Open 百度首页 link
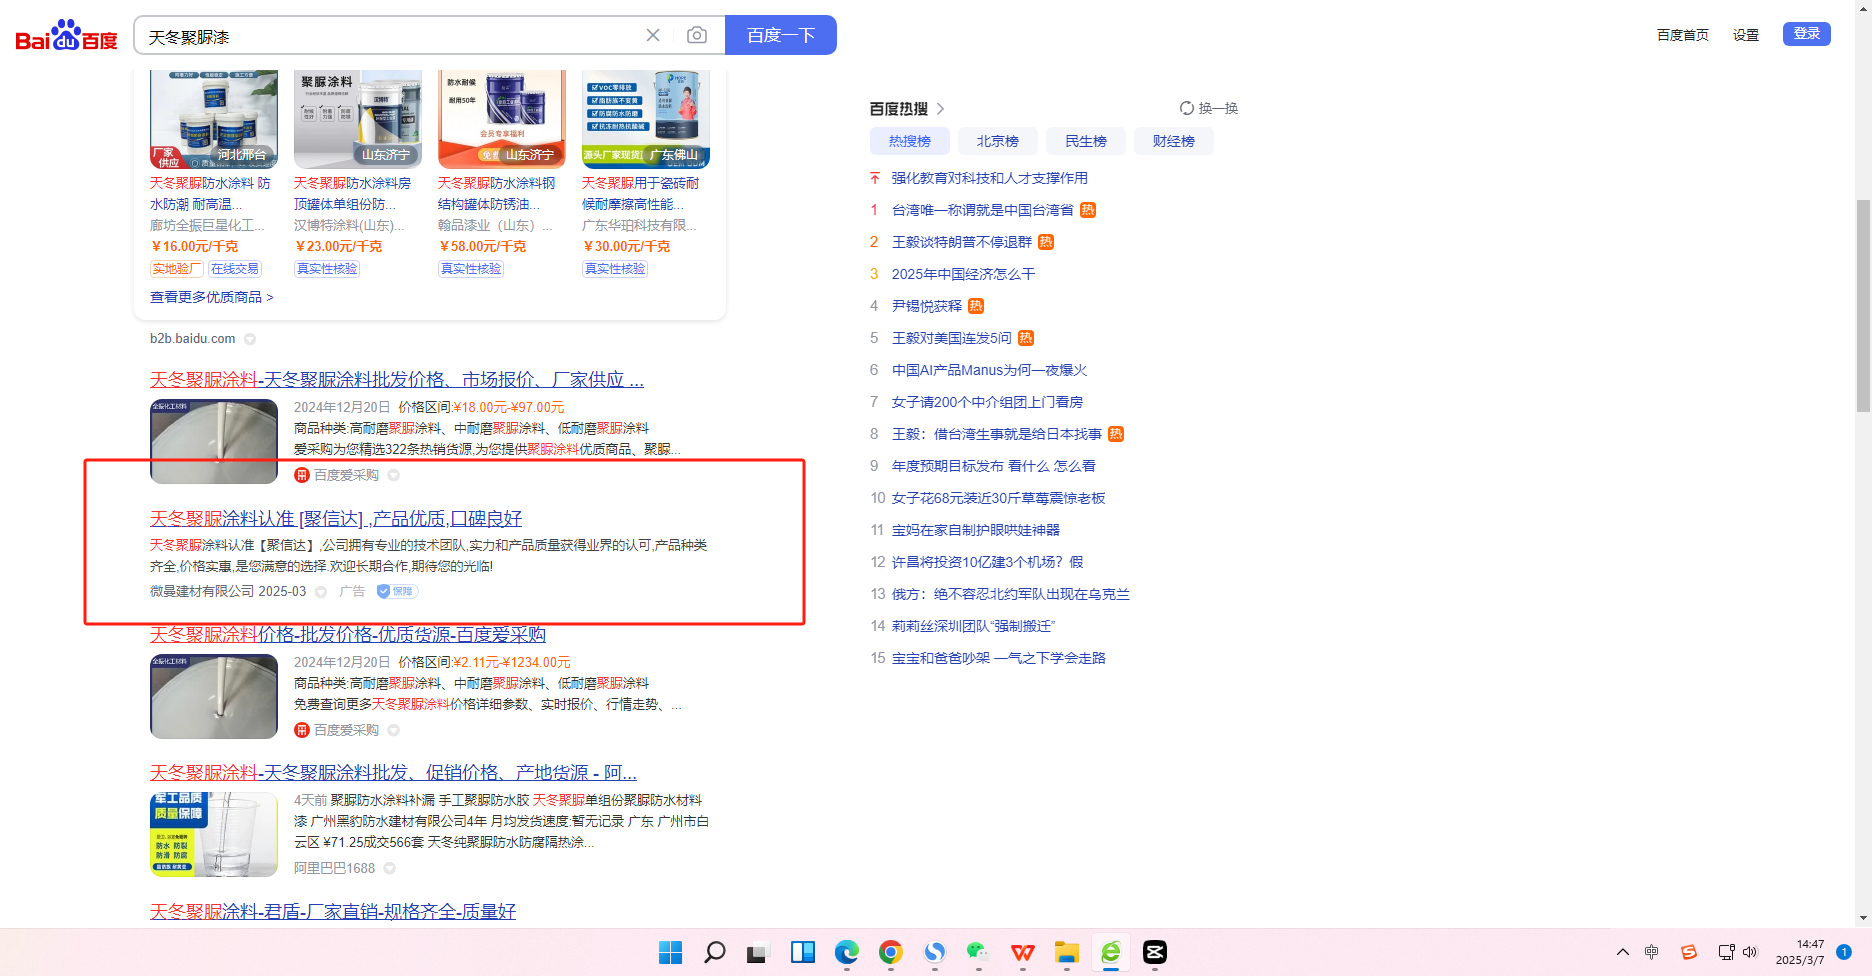The image size is (1872, 976). pyautogui.click(x=1683, y=35)
